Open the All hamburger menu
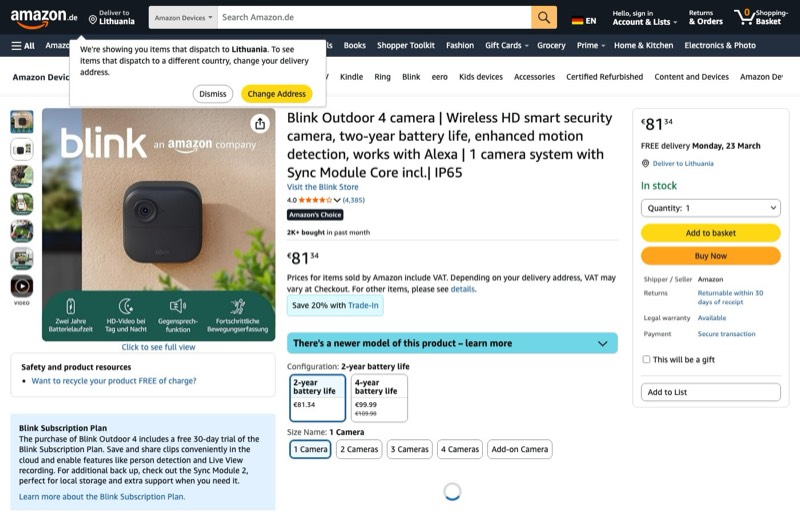The width and height of the screenshot is (800, 514). [x=23, y=45]
